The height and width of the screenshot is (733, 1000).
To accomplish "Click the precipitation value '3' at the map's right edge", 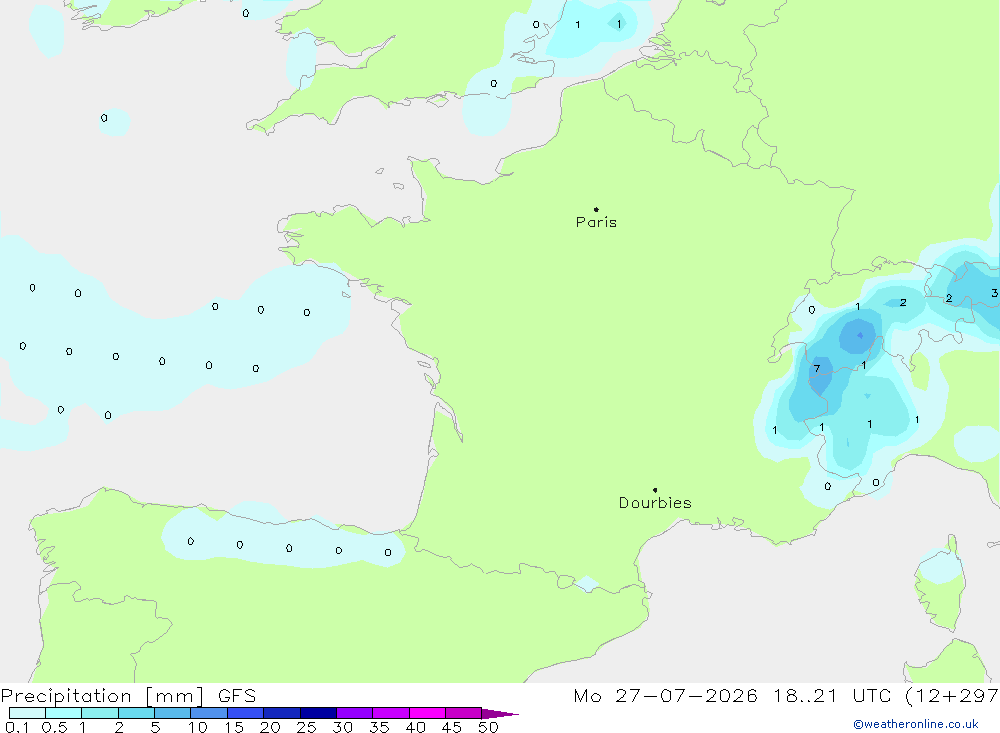I will point(994,293).
